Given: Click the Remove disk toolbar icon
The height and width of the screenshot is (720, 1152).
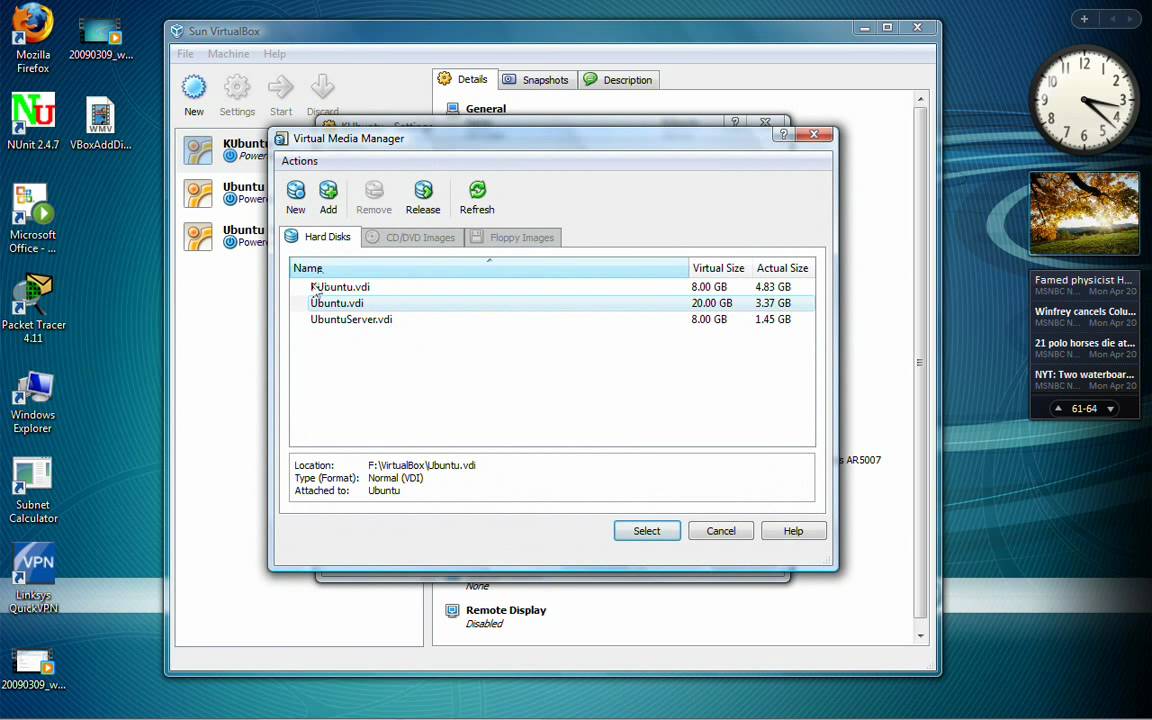Looking at the screenshot, I should point(374,191).
